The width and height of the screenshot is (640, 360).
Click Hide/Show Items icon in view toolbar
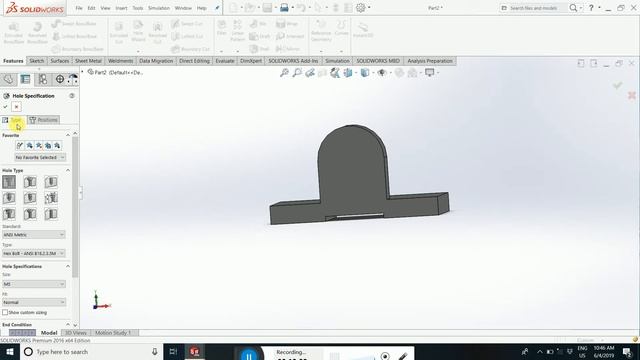click(x=382, y=73)
